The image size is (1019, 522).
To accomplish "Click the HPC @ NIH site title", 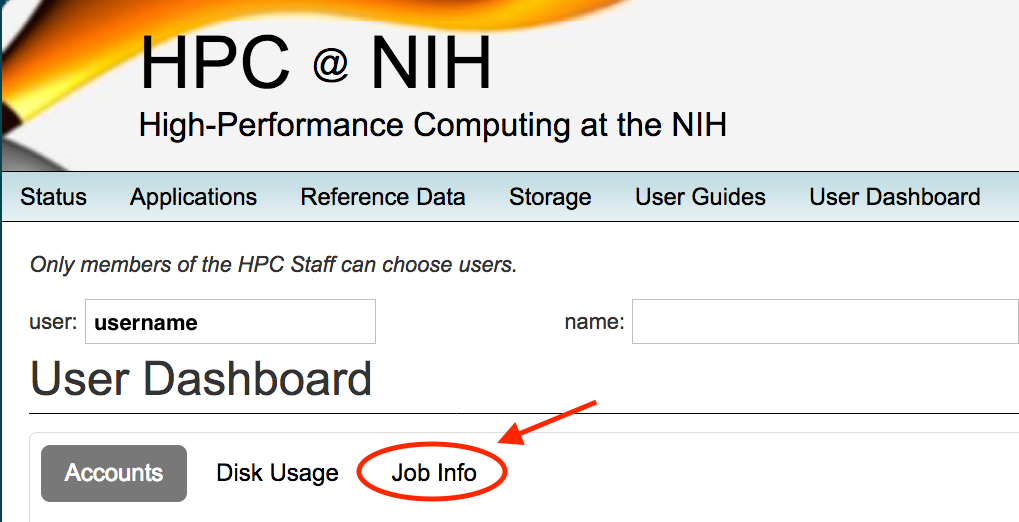I will [316, 64].
